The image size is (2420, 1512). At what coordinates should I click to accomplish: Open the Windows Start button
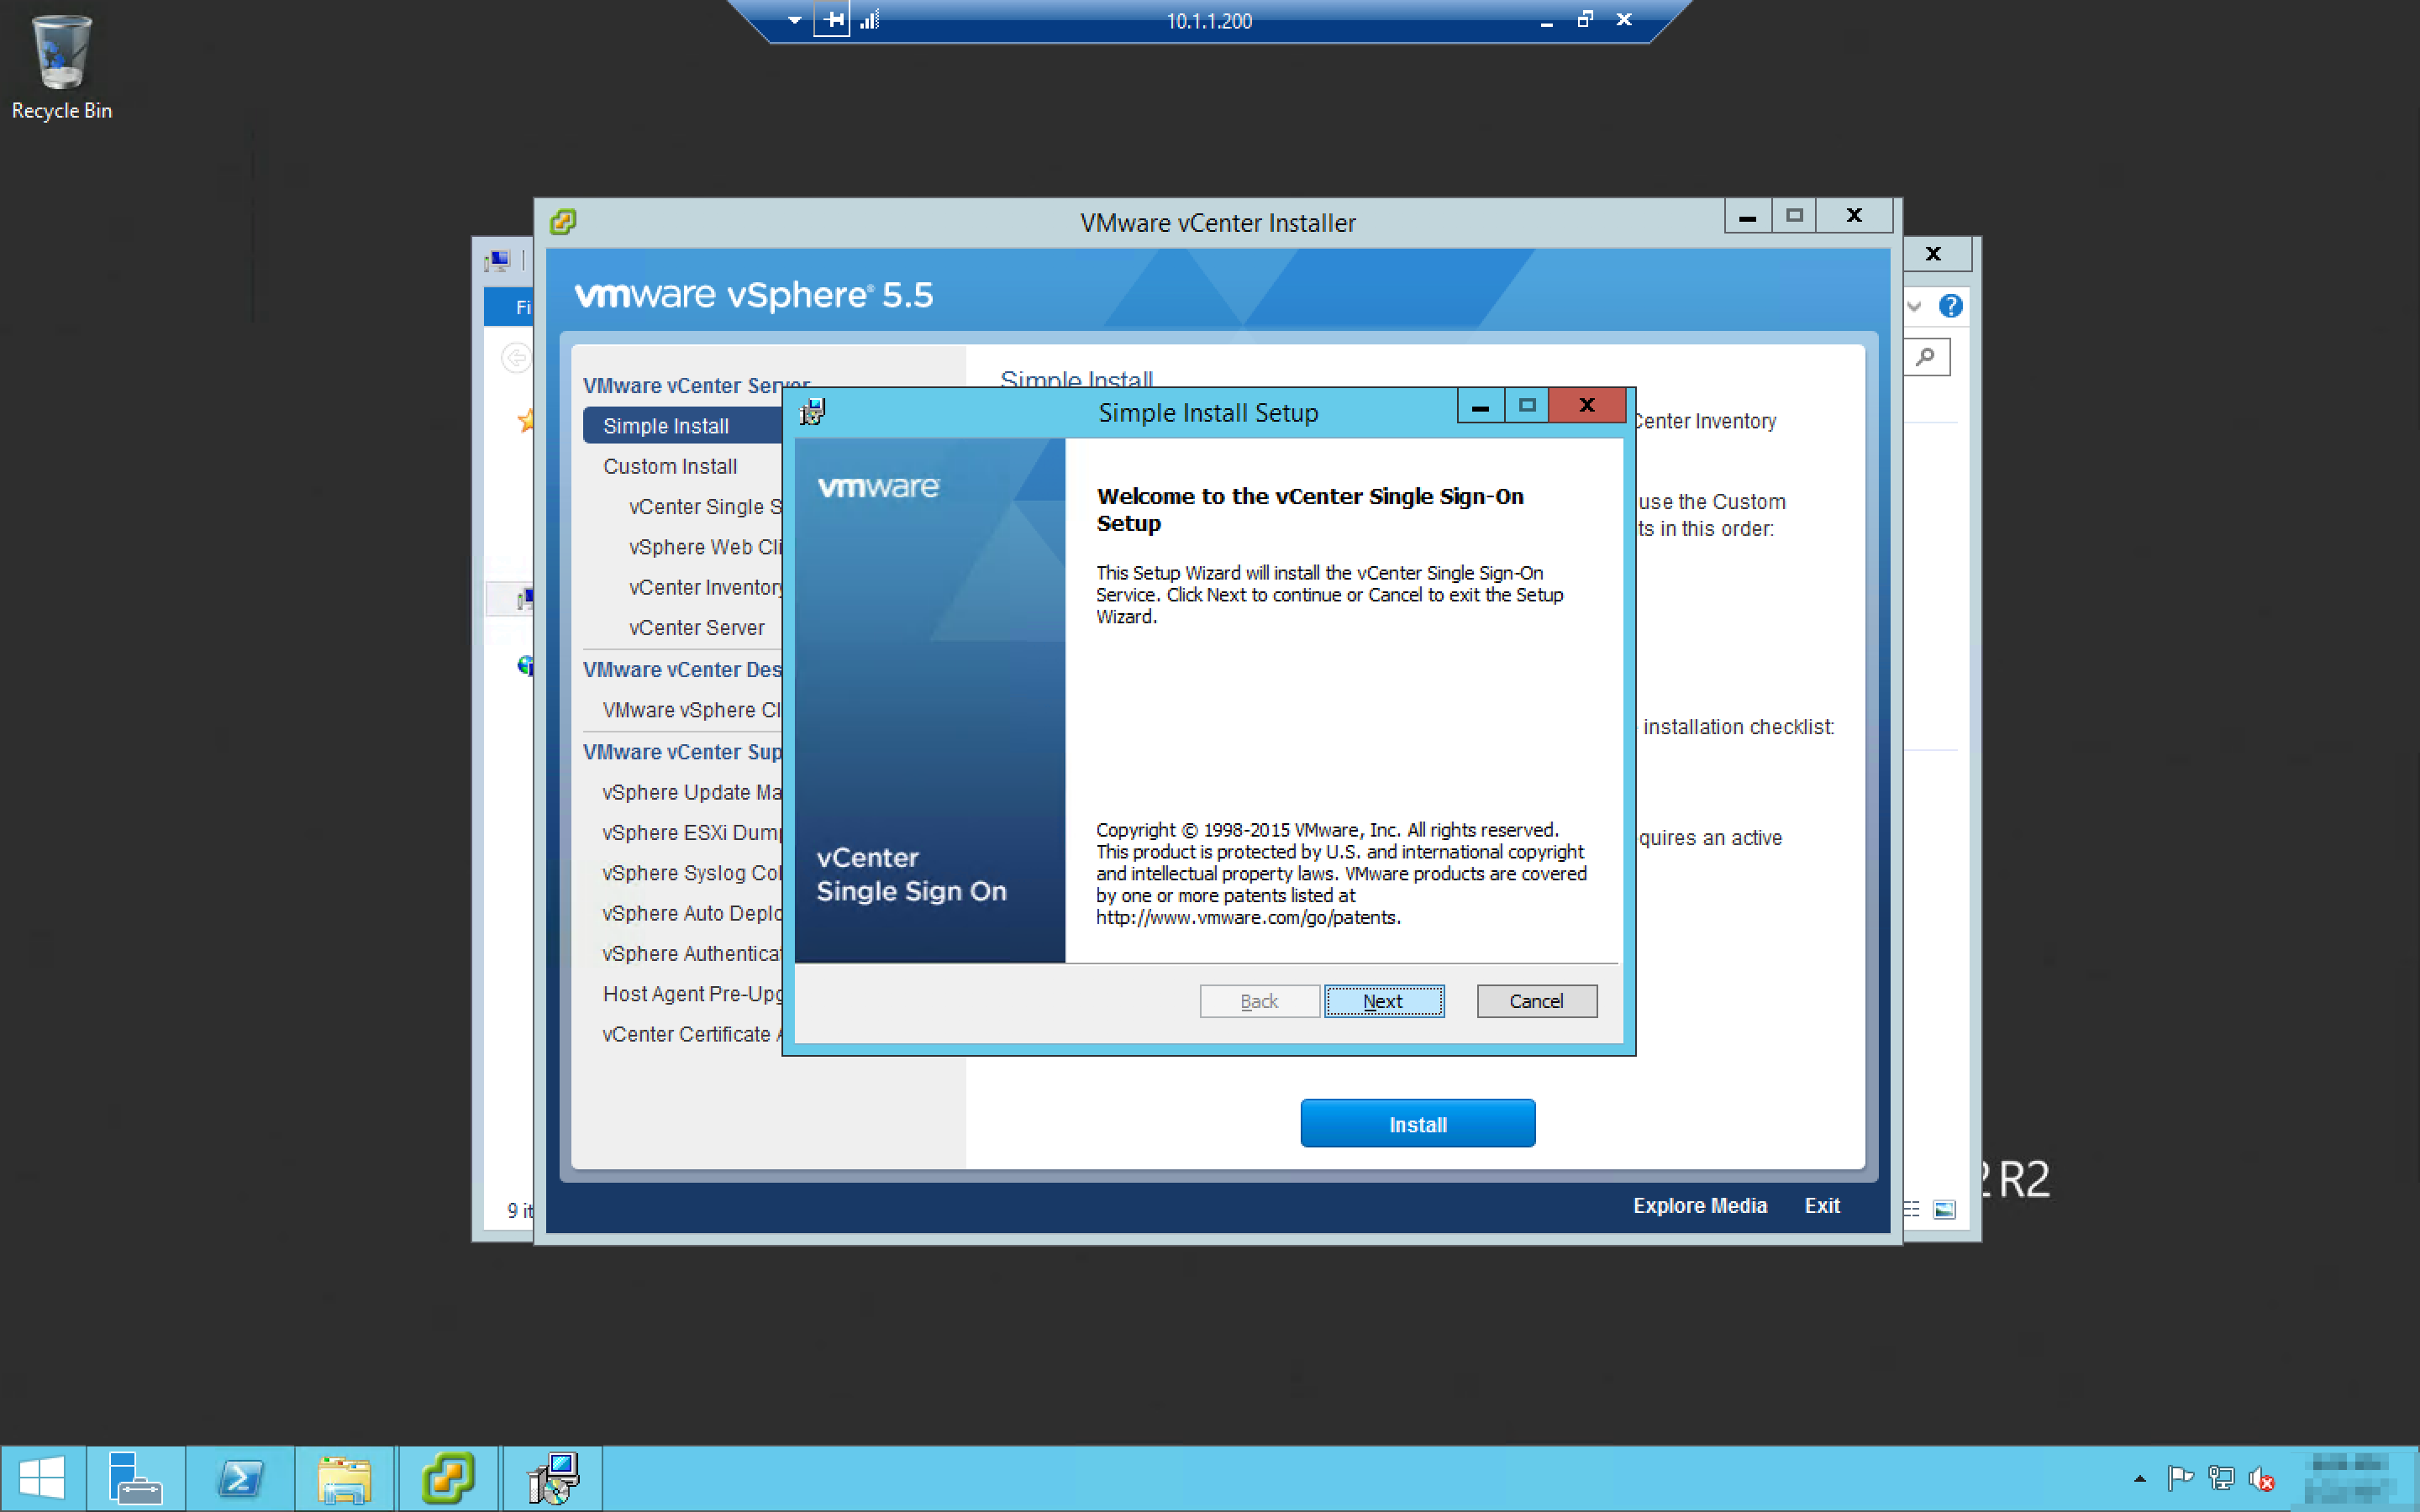pos(42,1478)
